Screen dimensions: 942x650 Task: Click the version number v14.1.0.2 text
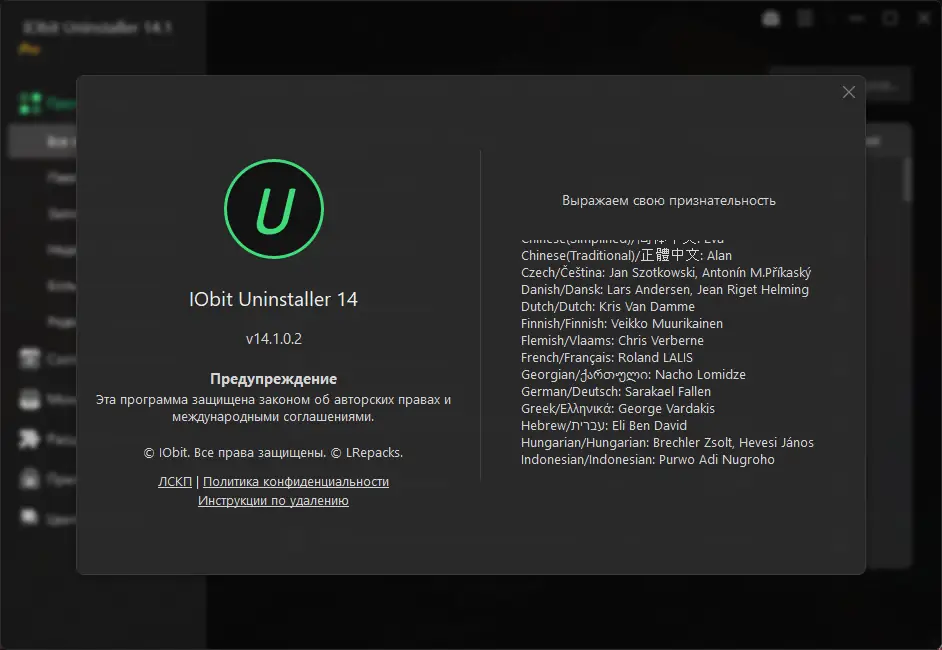pyautogui.click(x=273, y=338)
